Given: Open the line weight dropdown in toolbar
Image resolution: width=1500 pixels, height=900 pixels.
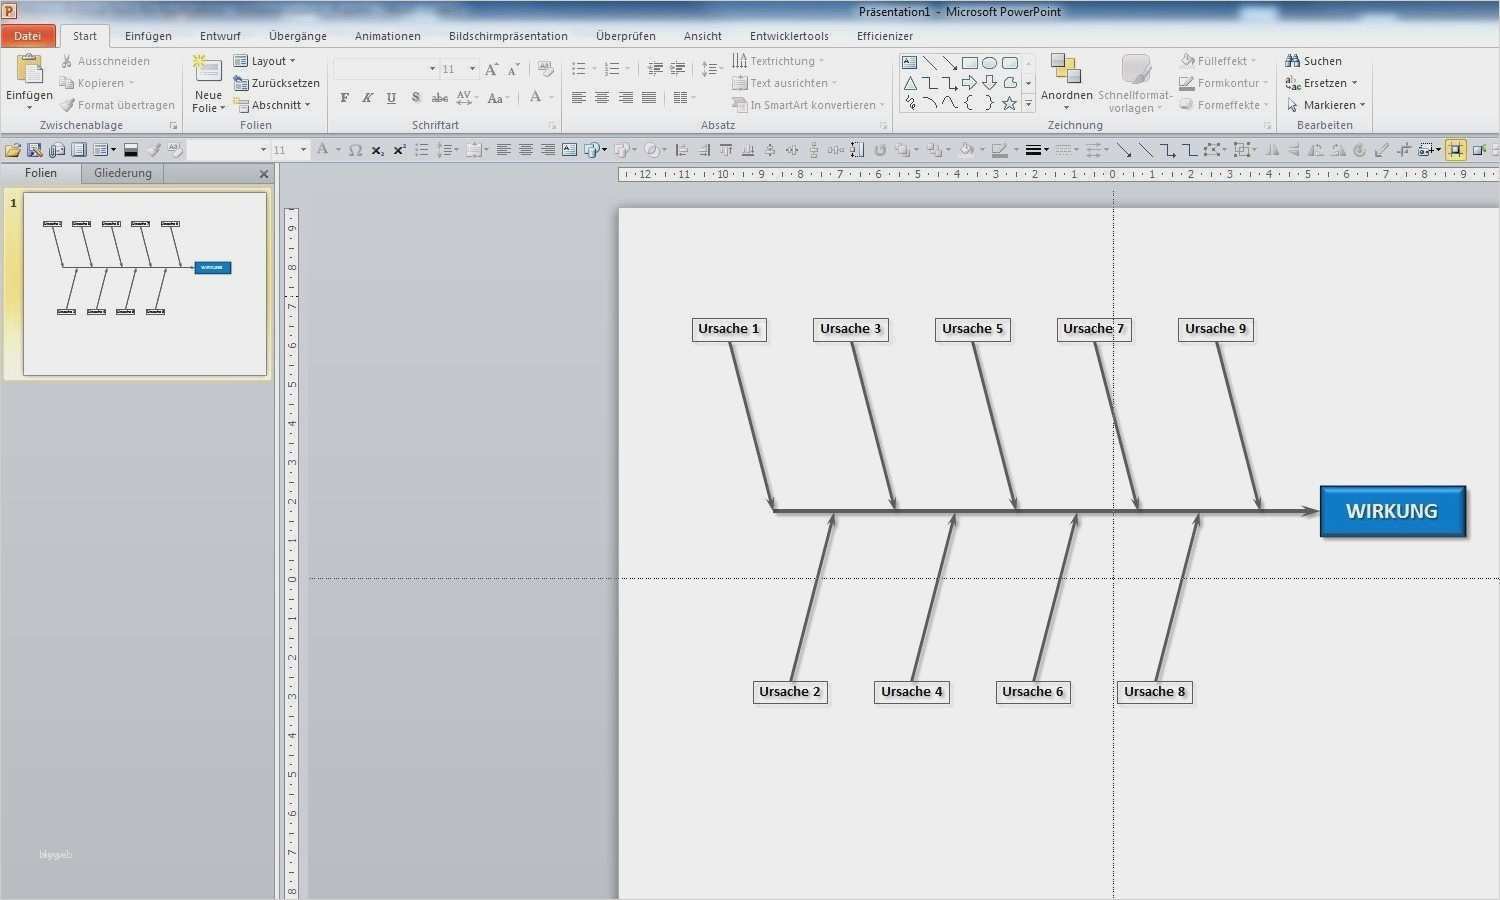Looking at the screenshot, I should point(1037,150).
